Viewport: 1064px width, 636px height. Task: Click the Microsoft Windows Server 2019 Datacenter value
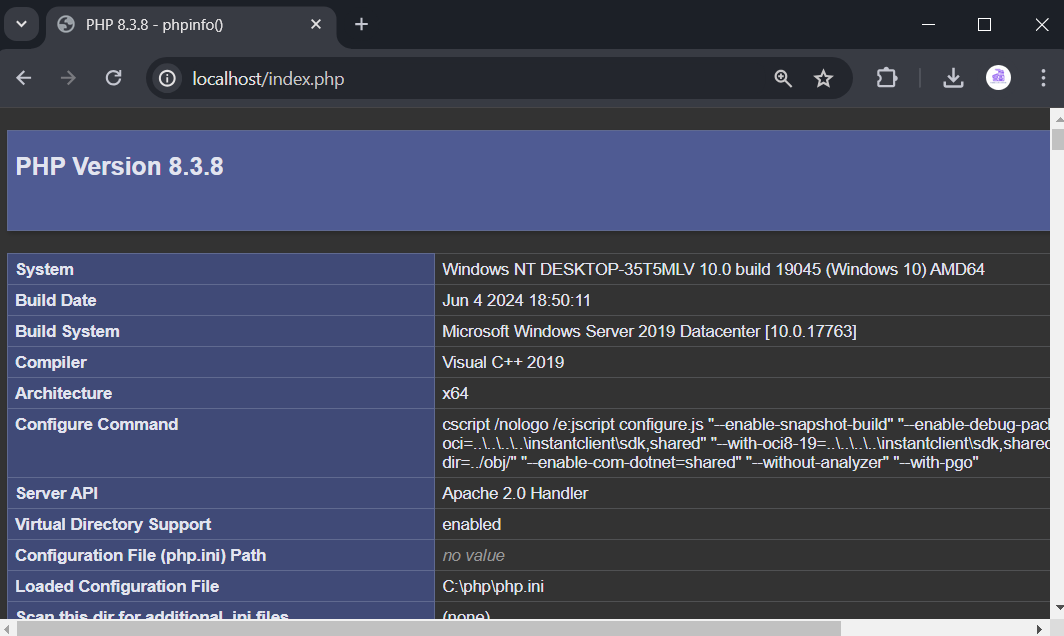click(649, 331)
